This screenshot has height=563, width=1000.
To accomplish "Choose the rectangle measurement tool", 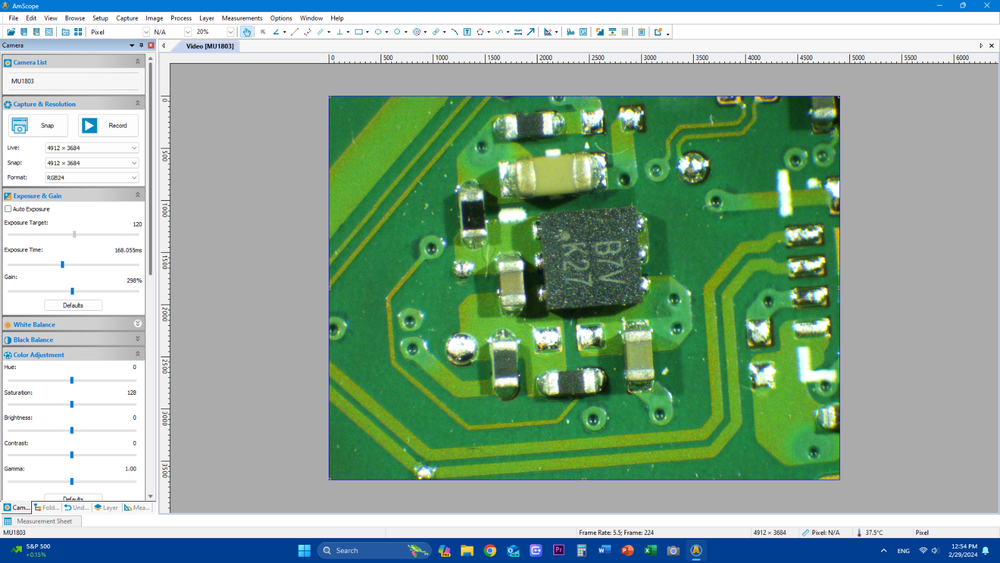I will [x=359, y=32].
